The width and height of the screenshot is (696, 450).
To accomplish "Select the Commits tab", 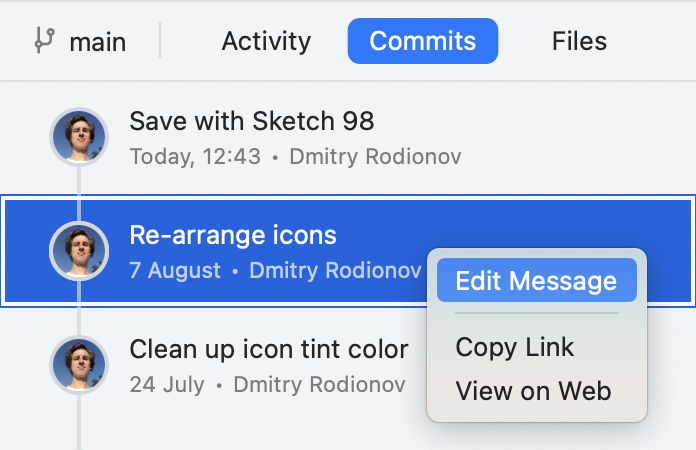I will coord(423,41).
